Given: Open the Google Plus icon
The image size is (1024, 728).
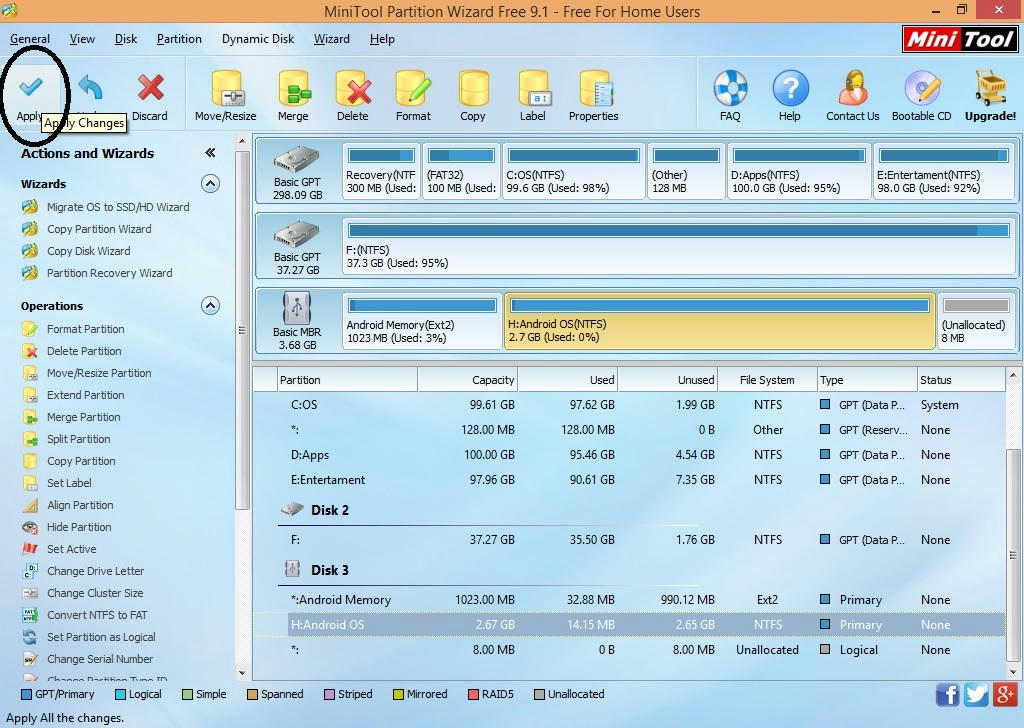Looking at the screenshot, I should (1005, 694).
